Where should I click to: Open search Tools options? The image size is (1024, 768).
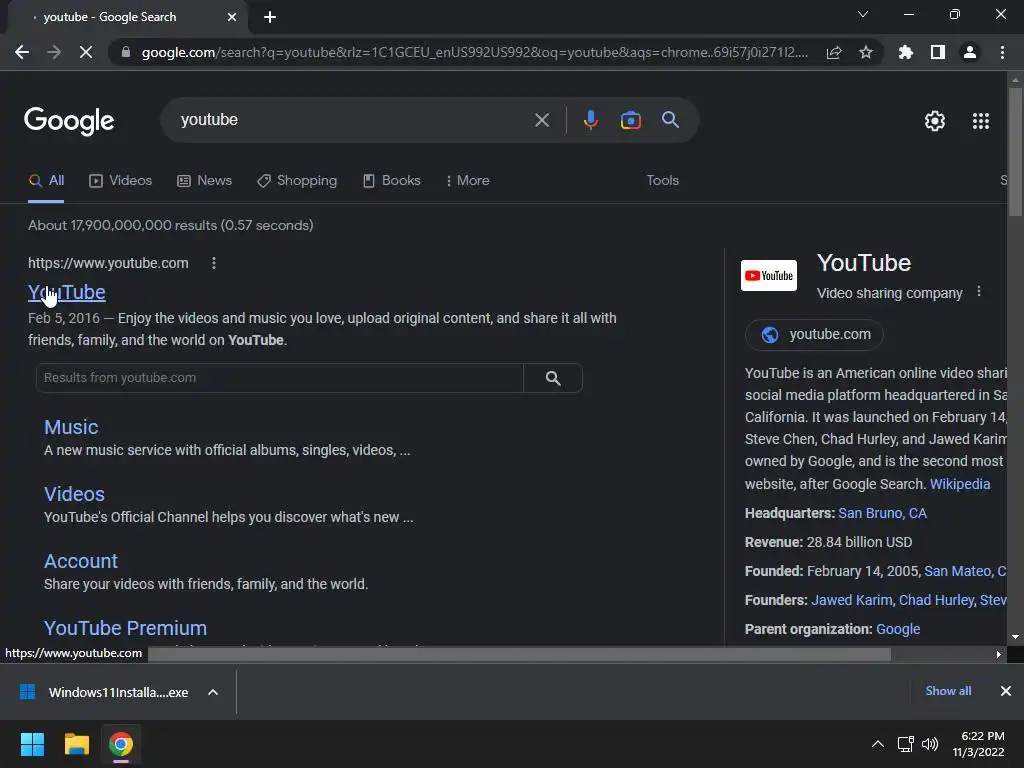(x=662, y=181)
